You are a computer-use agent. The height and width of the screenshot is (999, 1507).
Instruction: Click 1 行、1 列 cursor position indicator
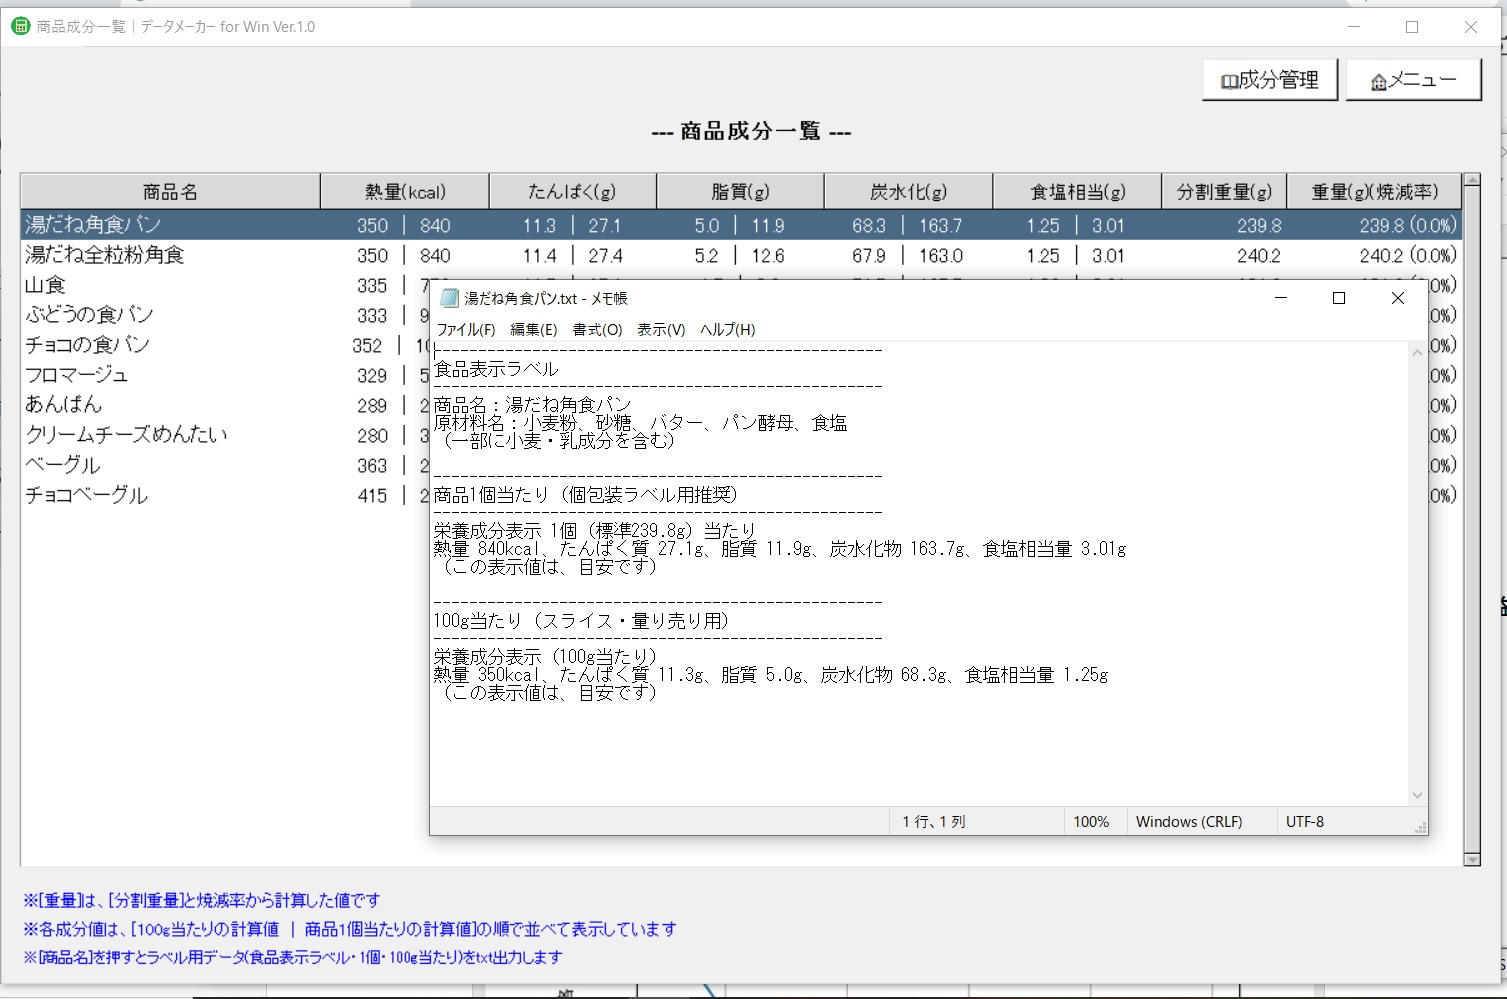(x=934, y=822)
